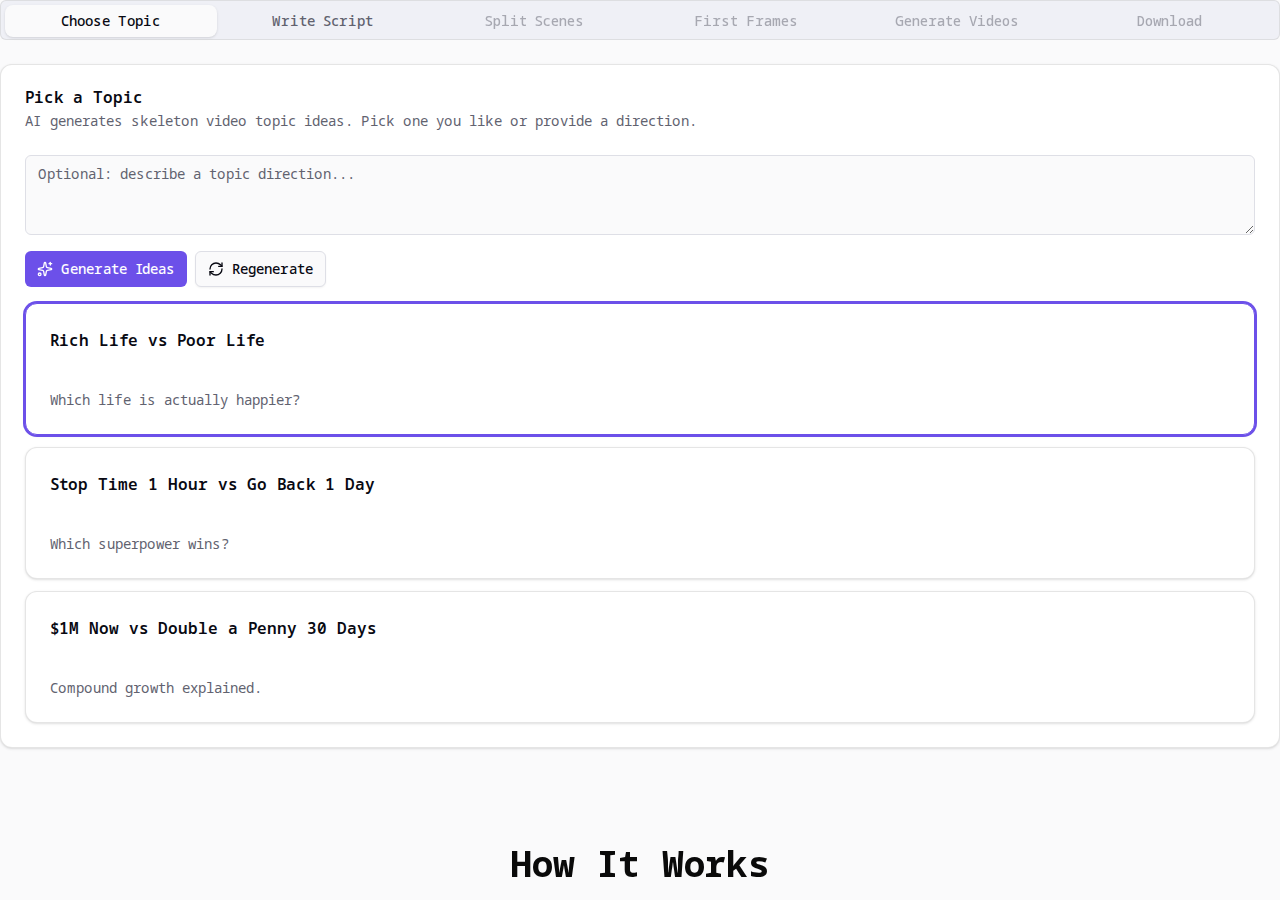1280x900 pixels.
Task: Select the Choose Topic step tab
Action: pyautogui.click(x=110, y=21)
